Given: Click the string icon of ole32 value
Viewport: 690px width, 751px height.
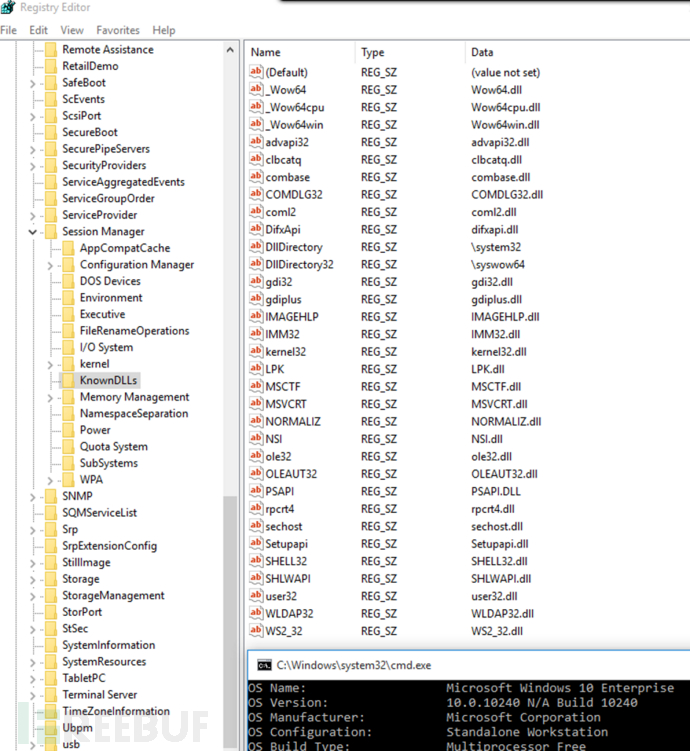Looking at the screenshot, I should (x=256, y=456).
